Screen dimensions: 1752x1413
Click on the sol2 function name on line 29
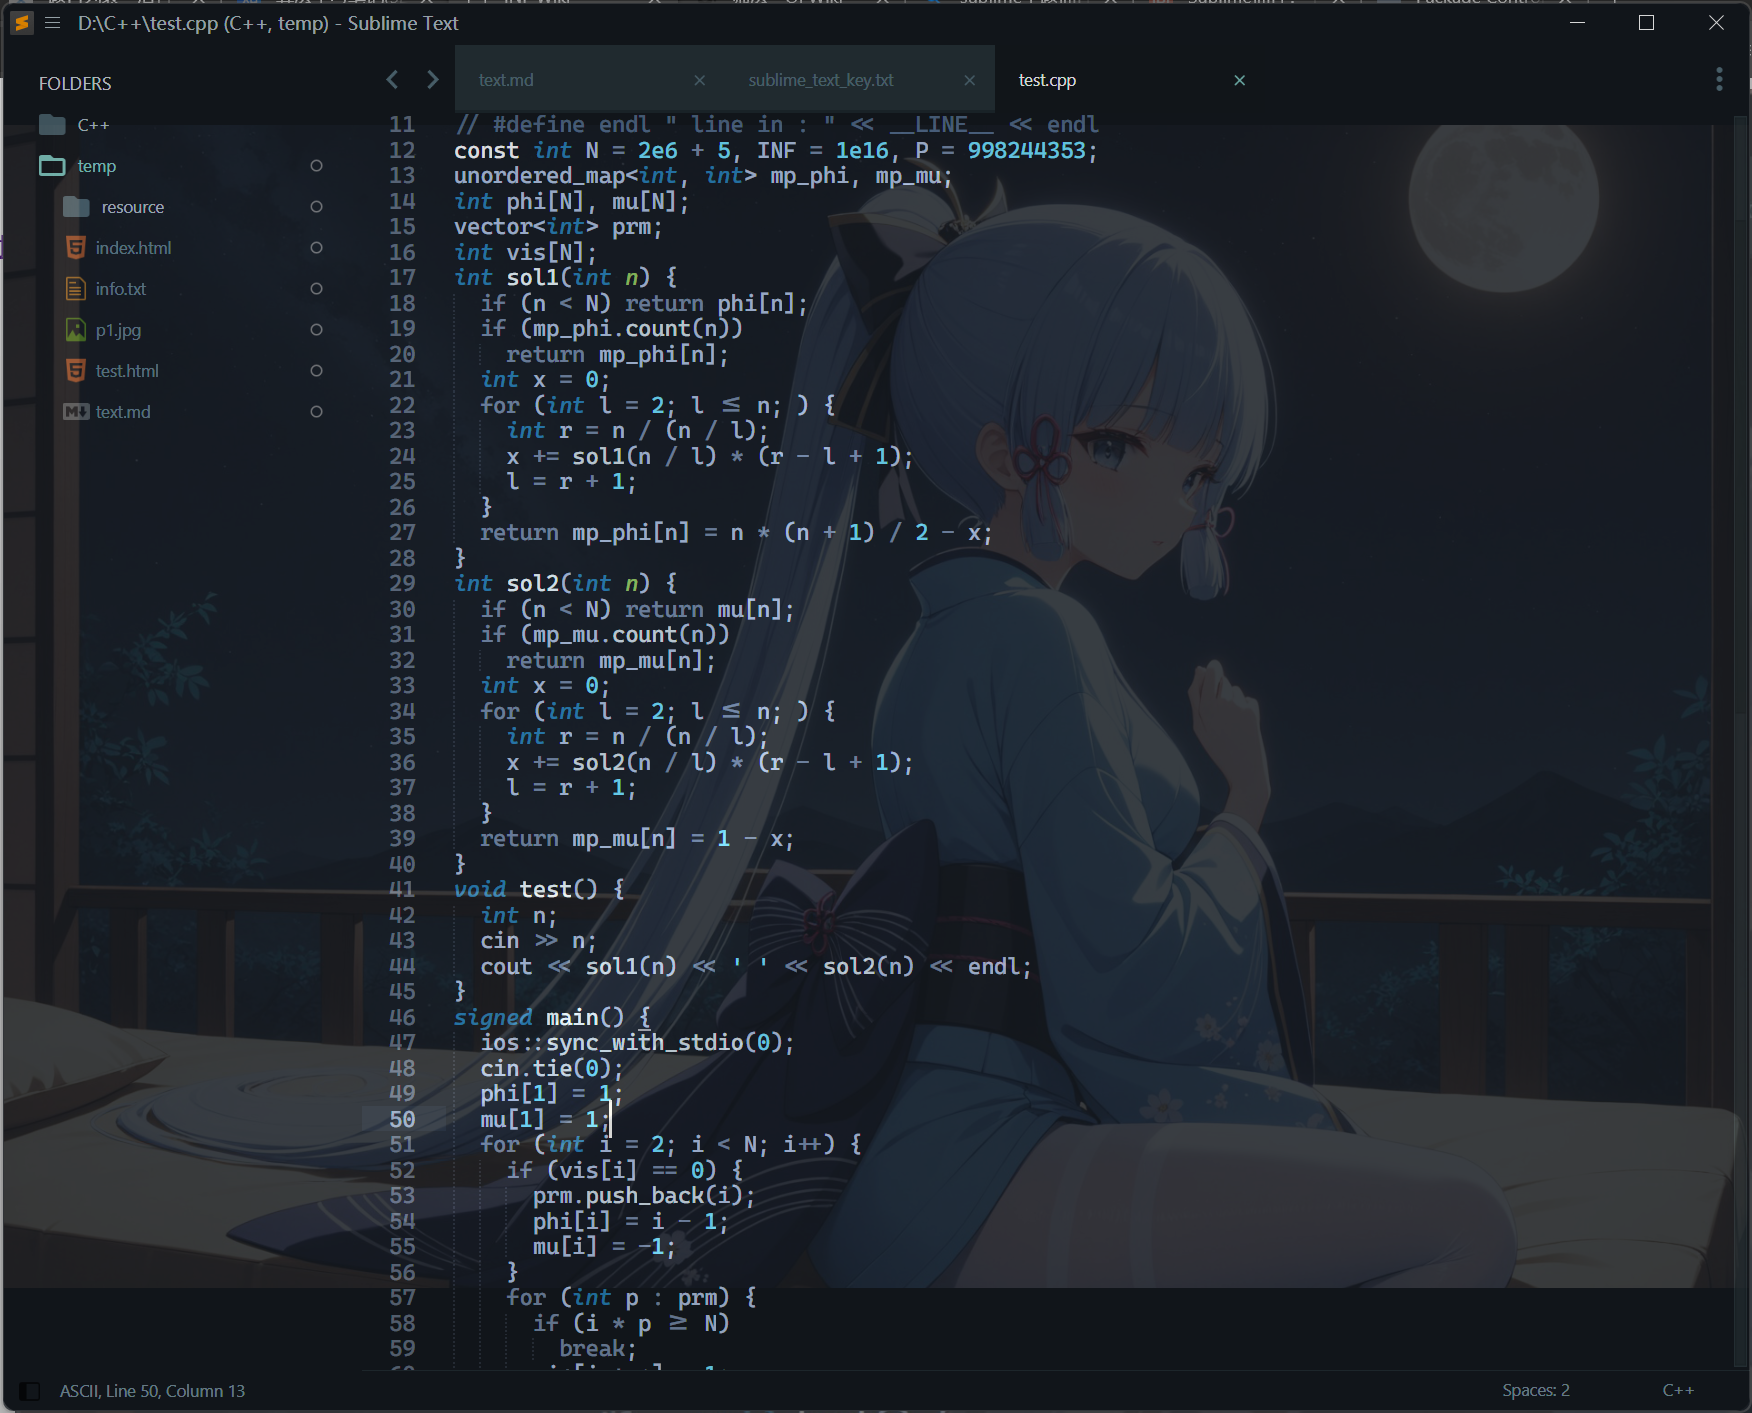tap(532, 583)
